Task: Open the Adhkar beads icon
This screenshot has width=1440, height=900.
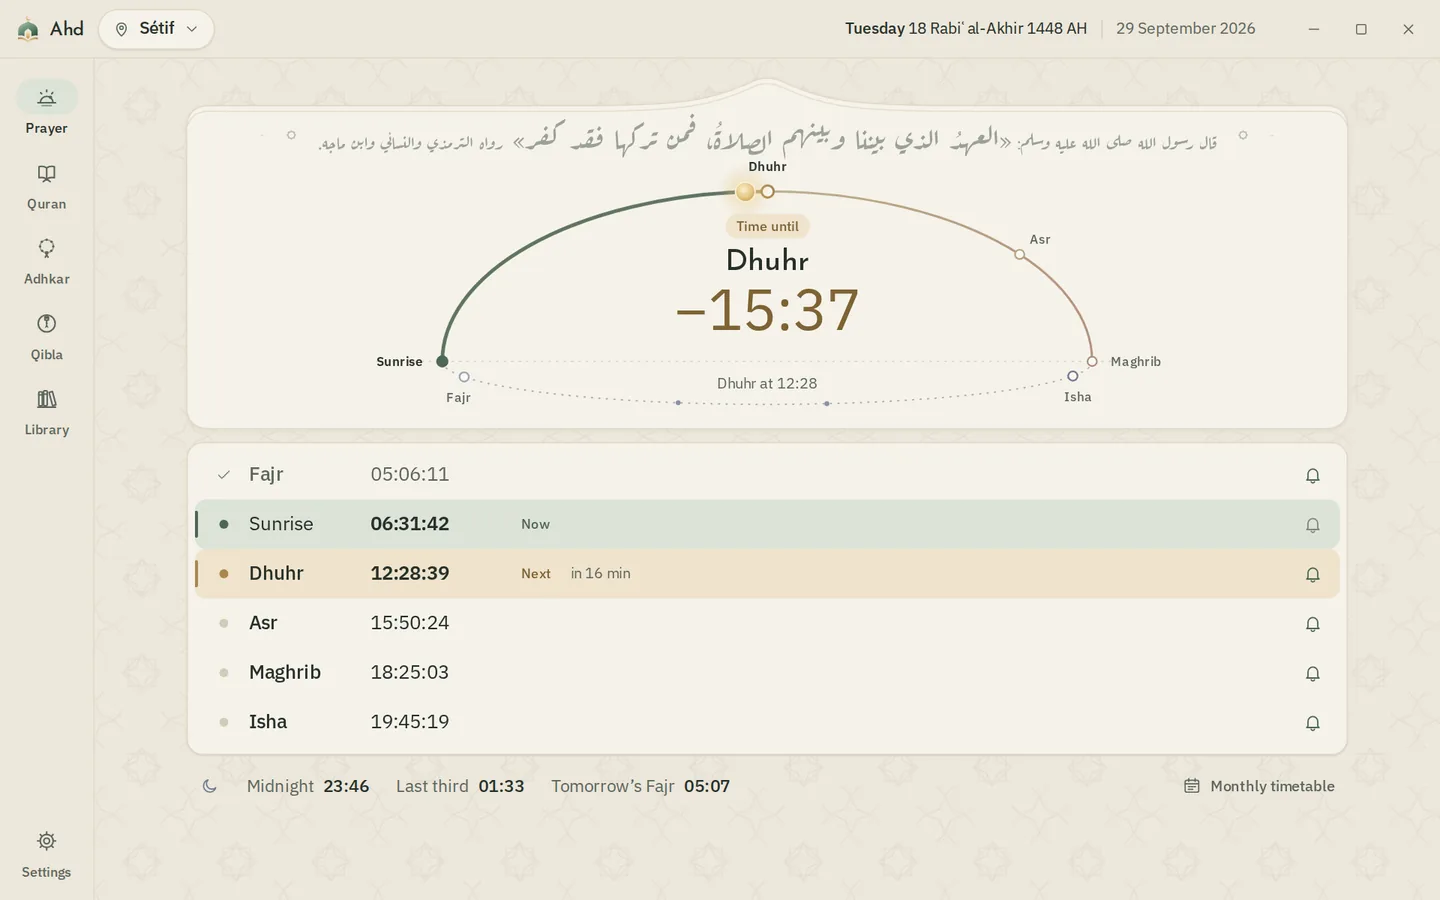Action: (x=46, y=248)
